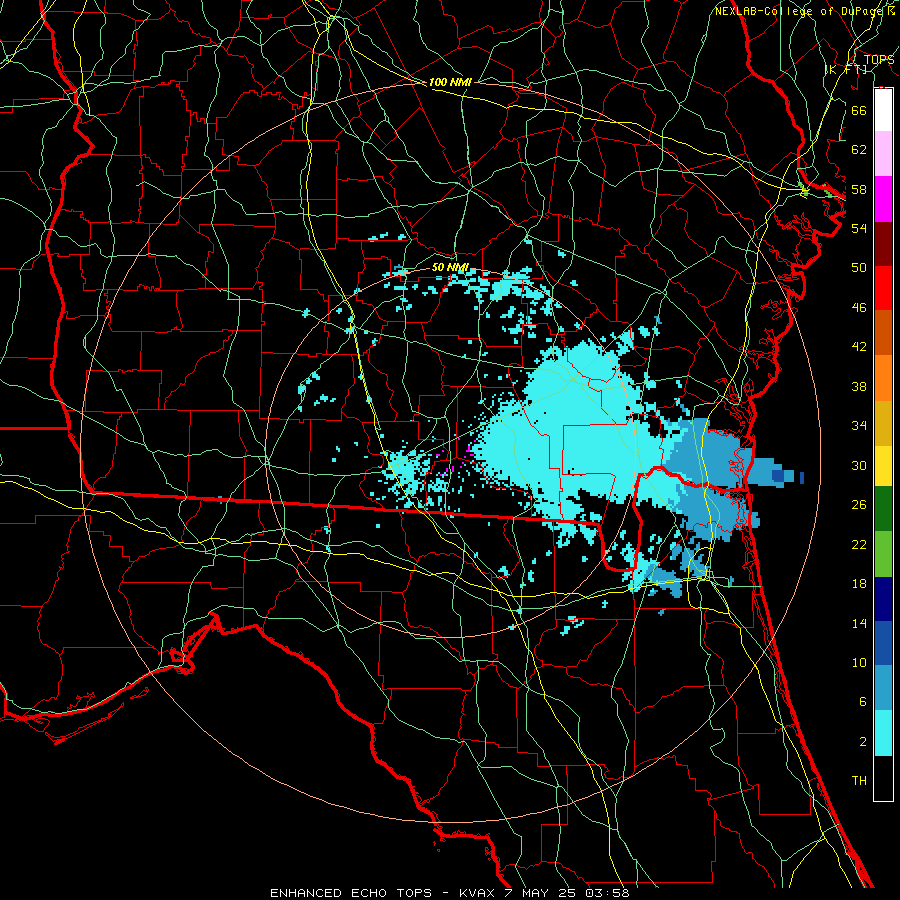Click the legend value "22"

coord(859,545)
